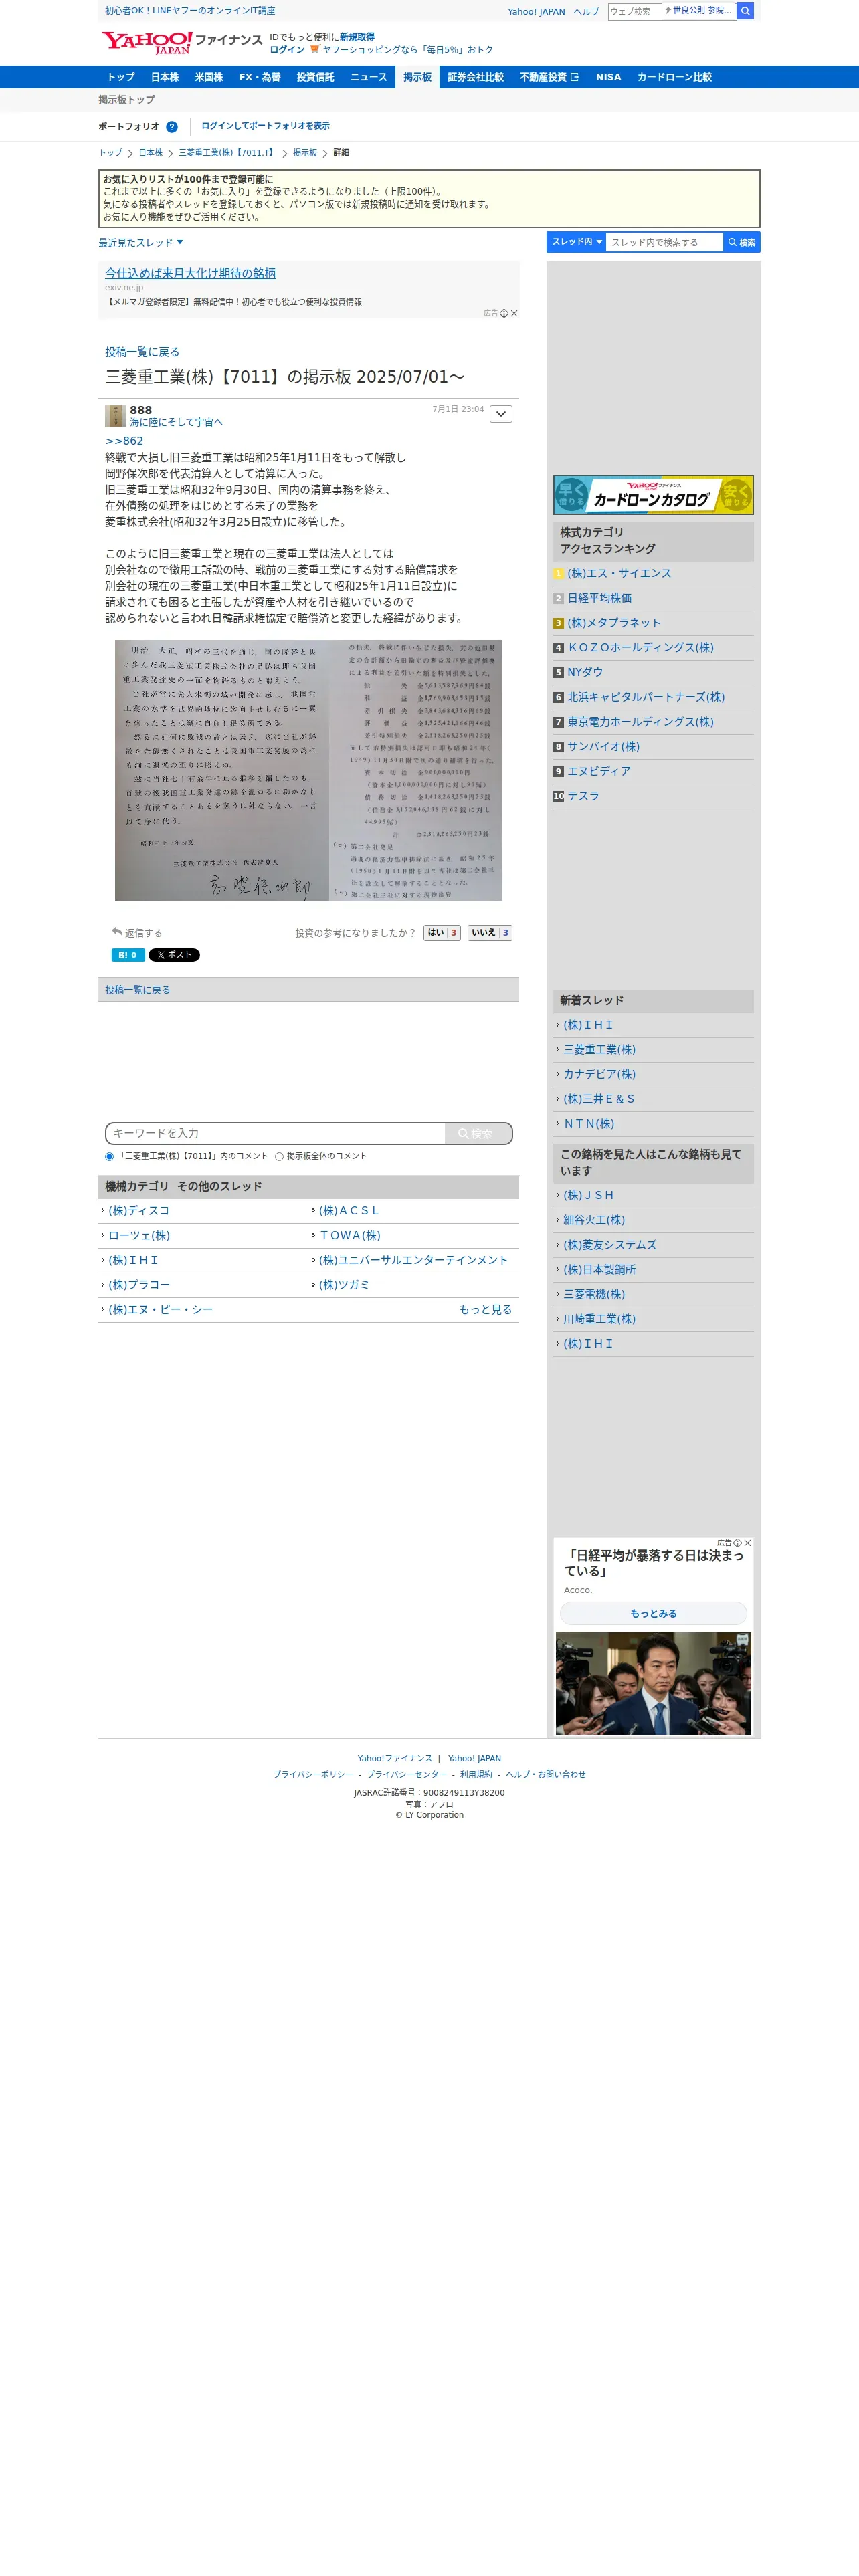Open new thread ＮＴＮ(株)
The width and height of the screenshot is (859, 2576).
pyautogui.click(x=589, y=1124)
